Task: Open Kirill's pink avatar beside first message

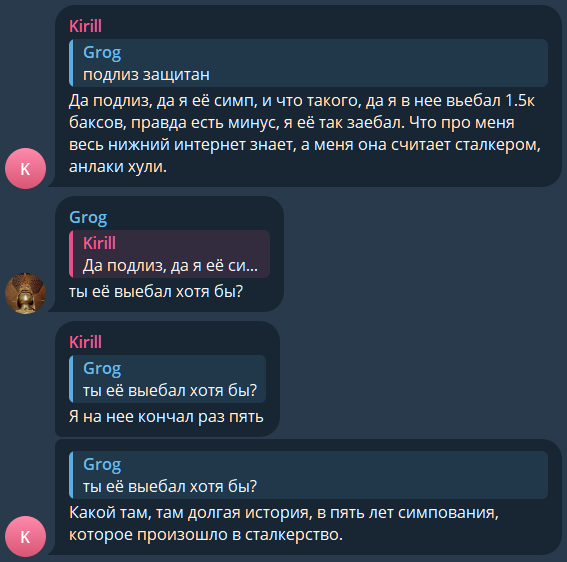Action: 25,169
